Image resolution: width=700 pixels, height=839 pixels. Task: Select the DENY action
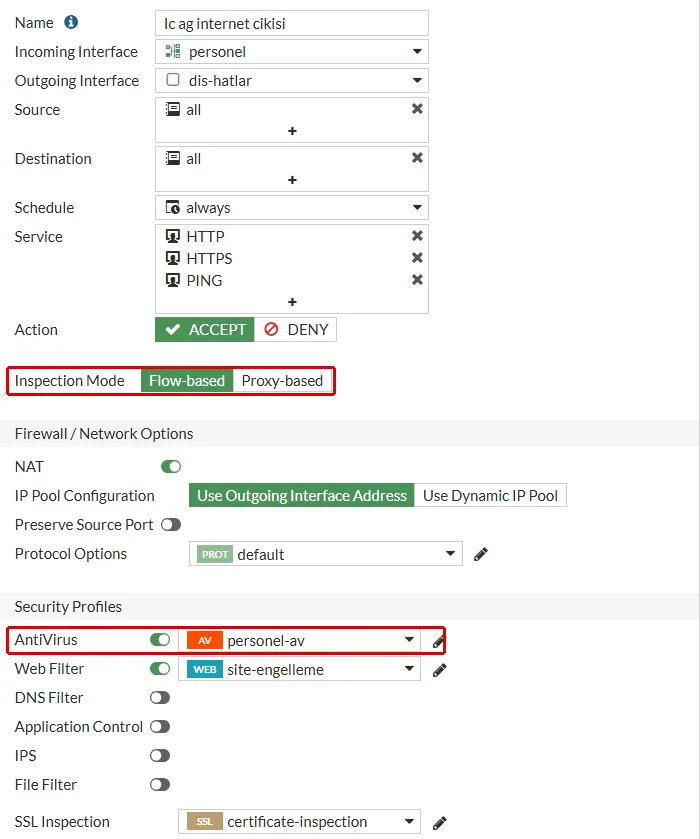[x=295, y=330]
